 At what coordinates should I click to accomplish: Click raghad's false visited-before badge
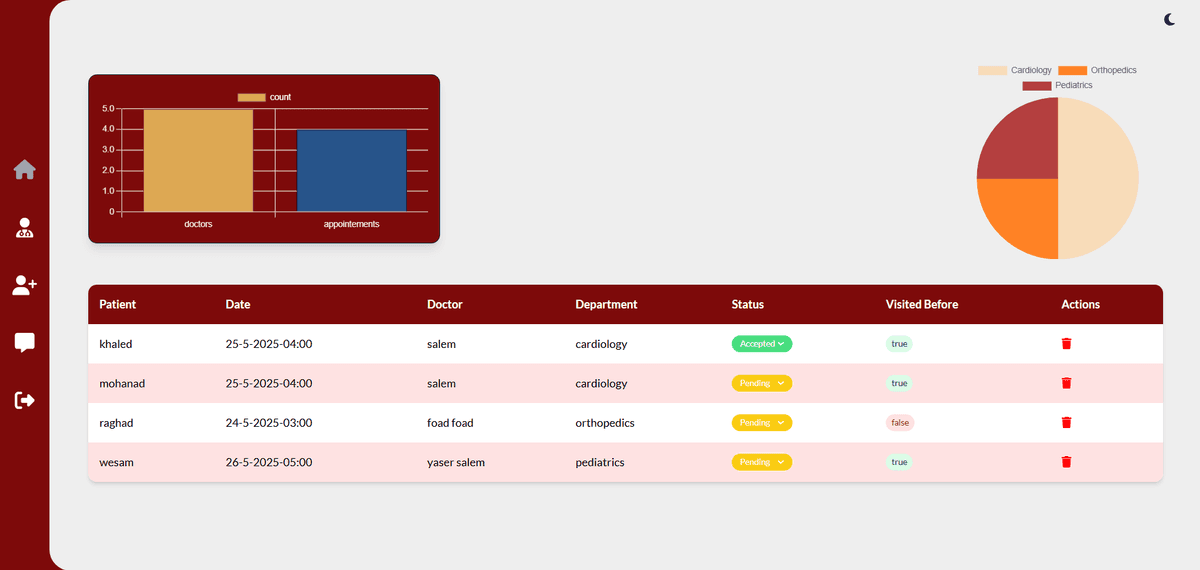(x=900, y=423)
